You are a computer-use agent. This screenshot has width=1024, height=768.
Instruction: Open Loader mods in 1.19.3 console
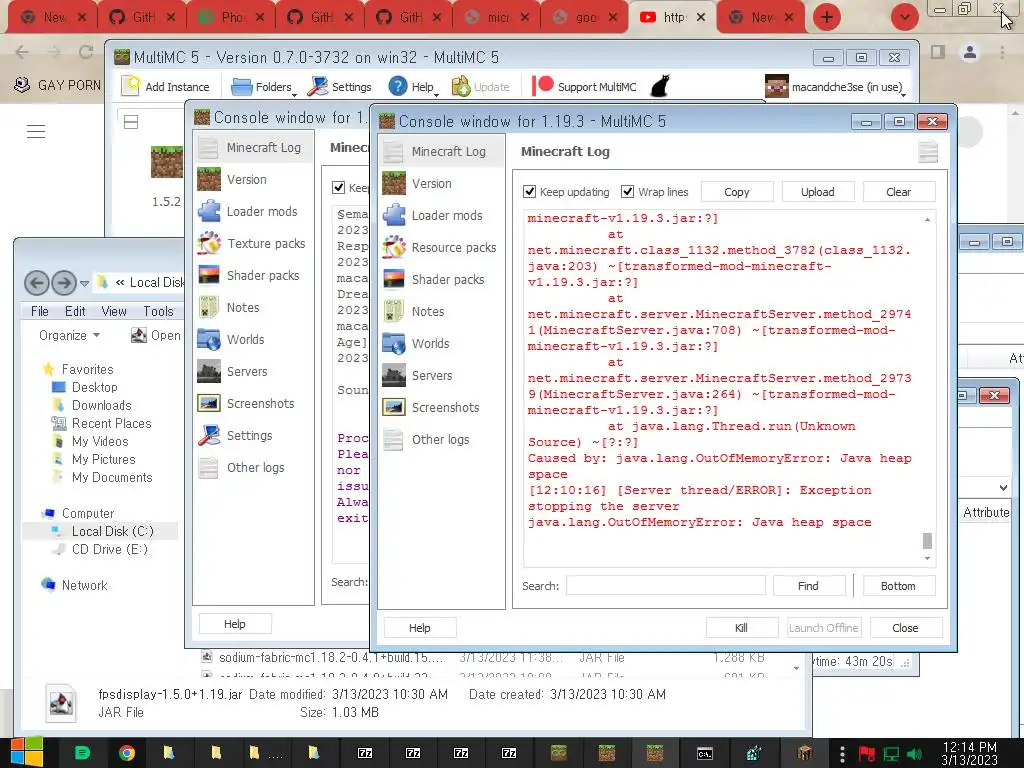(441, 216)
